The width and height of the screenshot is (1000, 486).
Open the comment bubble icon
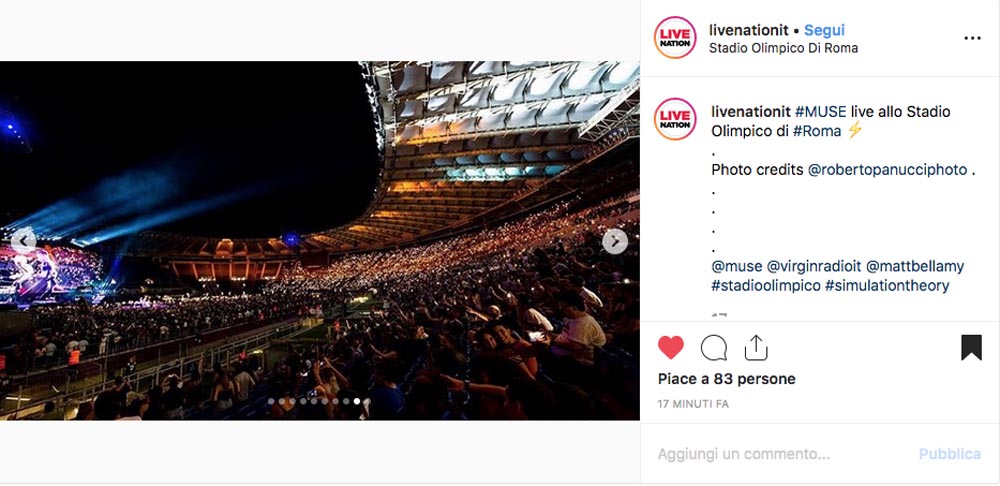714,348
